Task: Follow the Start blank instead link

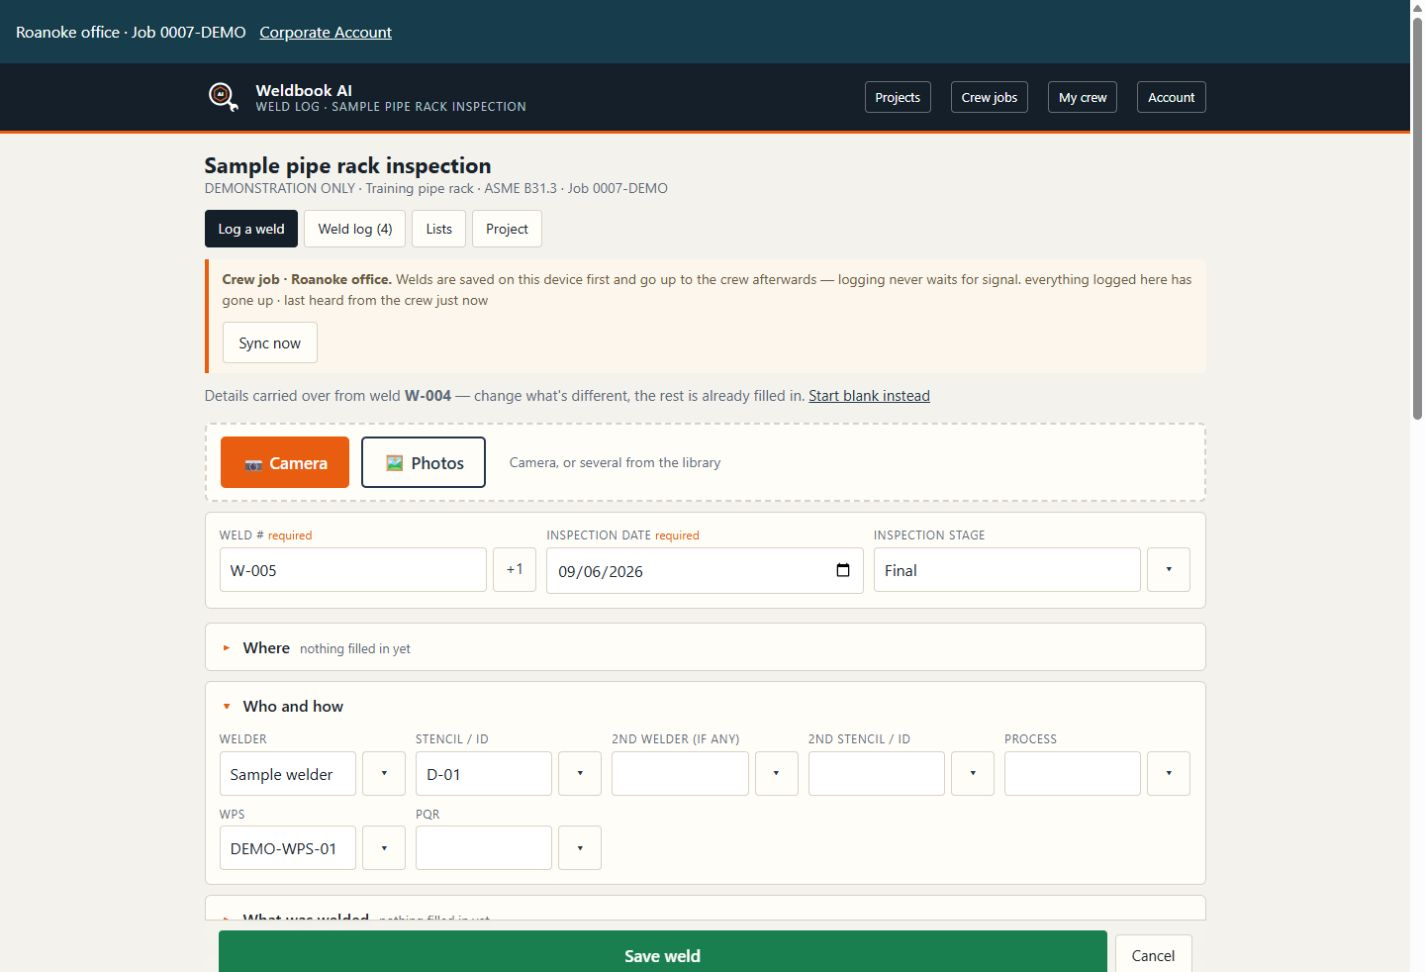Action: pyautogui.click(x=869, y=396)
